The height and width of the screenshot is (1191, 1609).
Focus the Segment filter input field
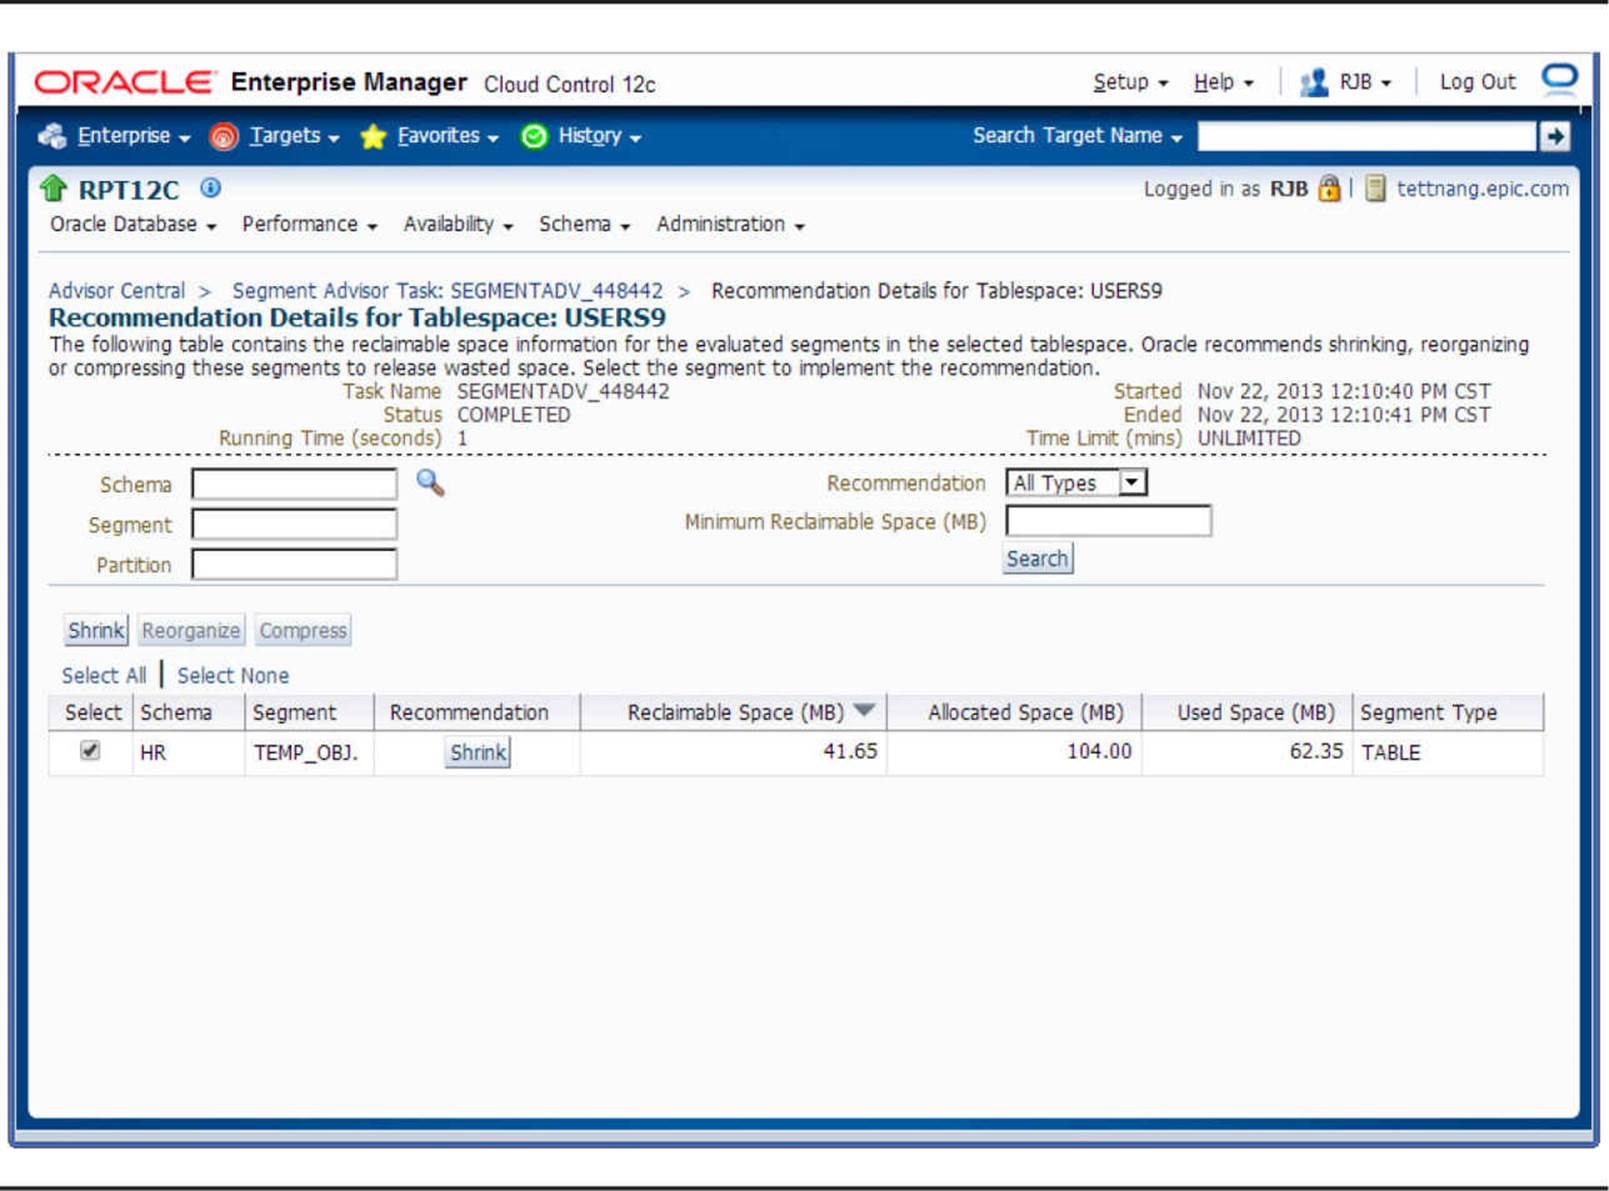294,524
